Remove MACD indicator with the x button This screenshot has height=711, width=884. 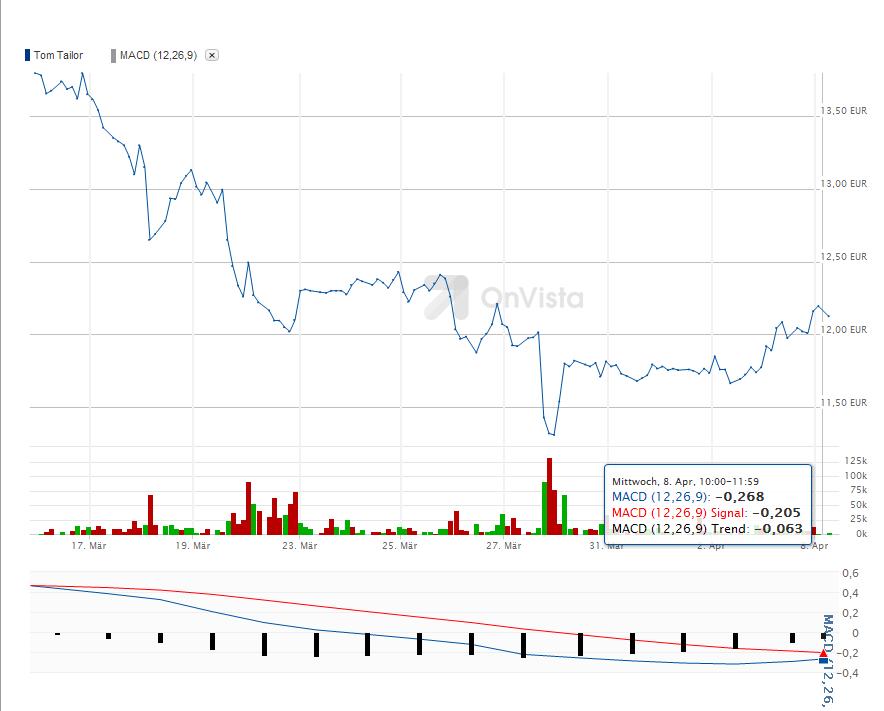pyautogui.click(x=211, y=55)
